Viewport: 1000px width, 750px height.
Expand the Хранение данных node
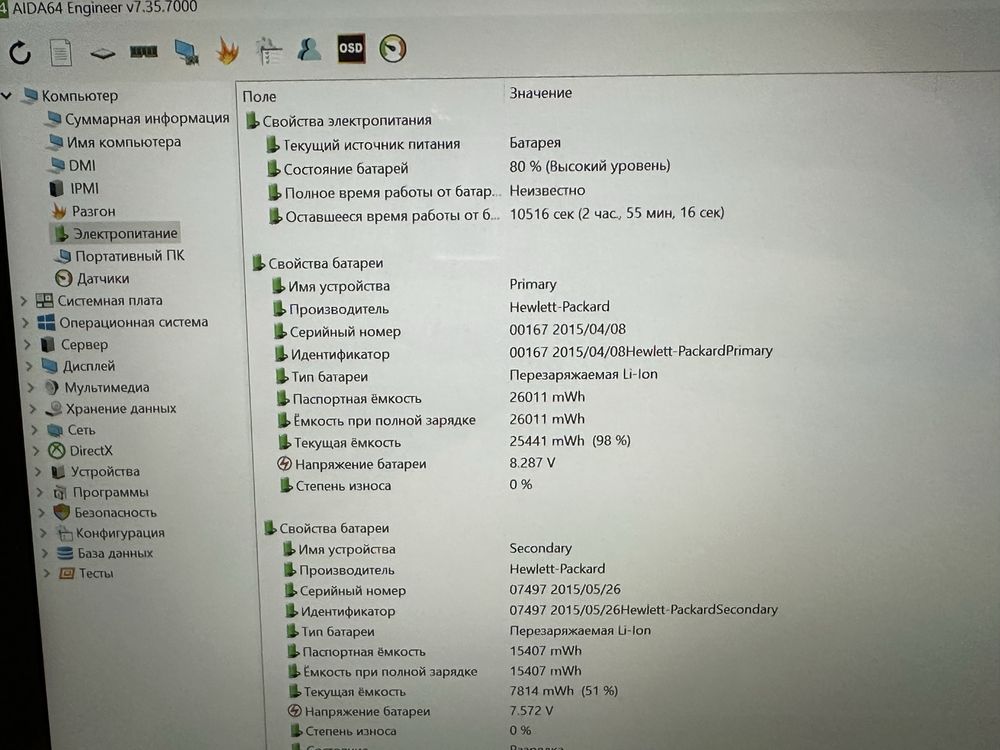pos(33,409)
